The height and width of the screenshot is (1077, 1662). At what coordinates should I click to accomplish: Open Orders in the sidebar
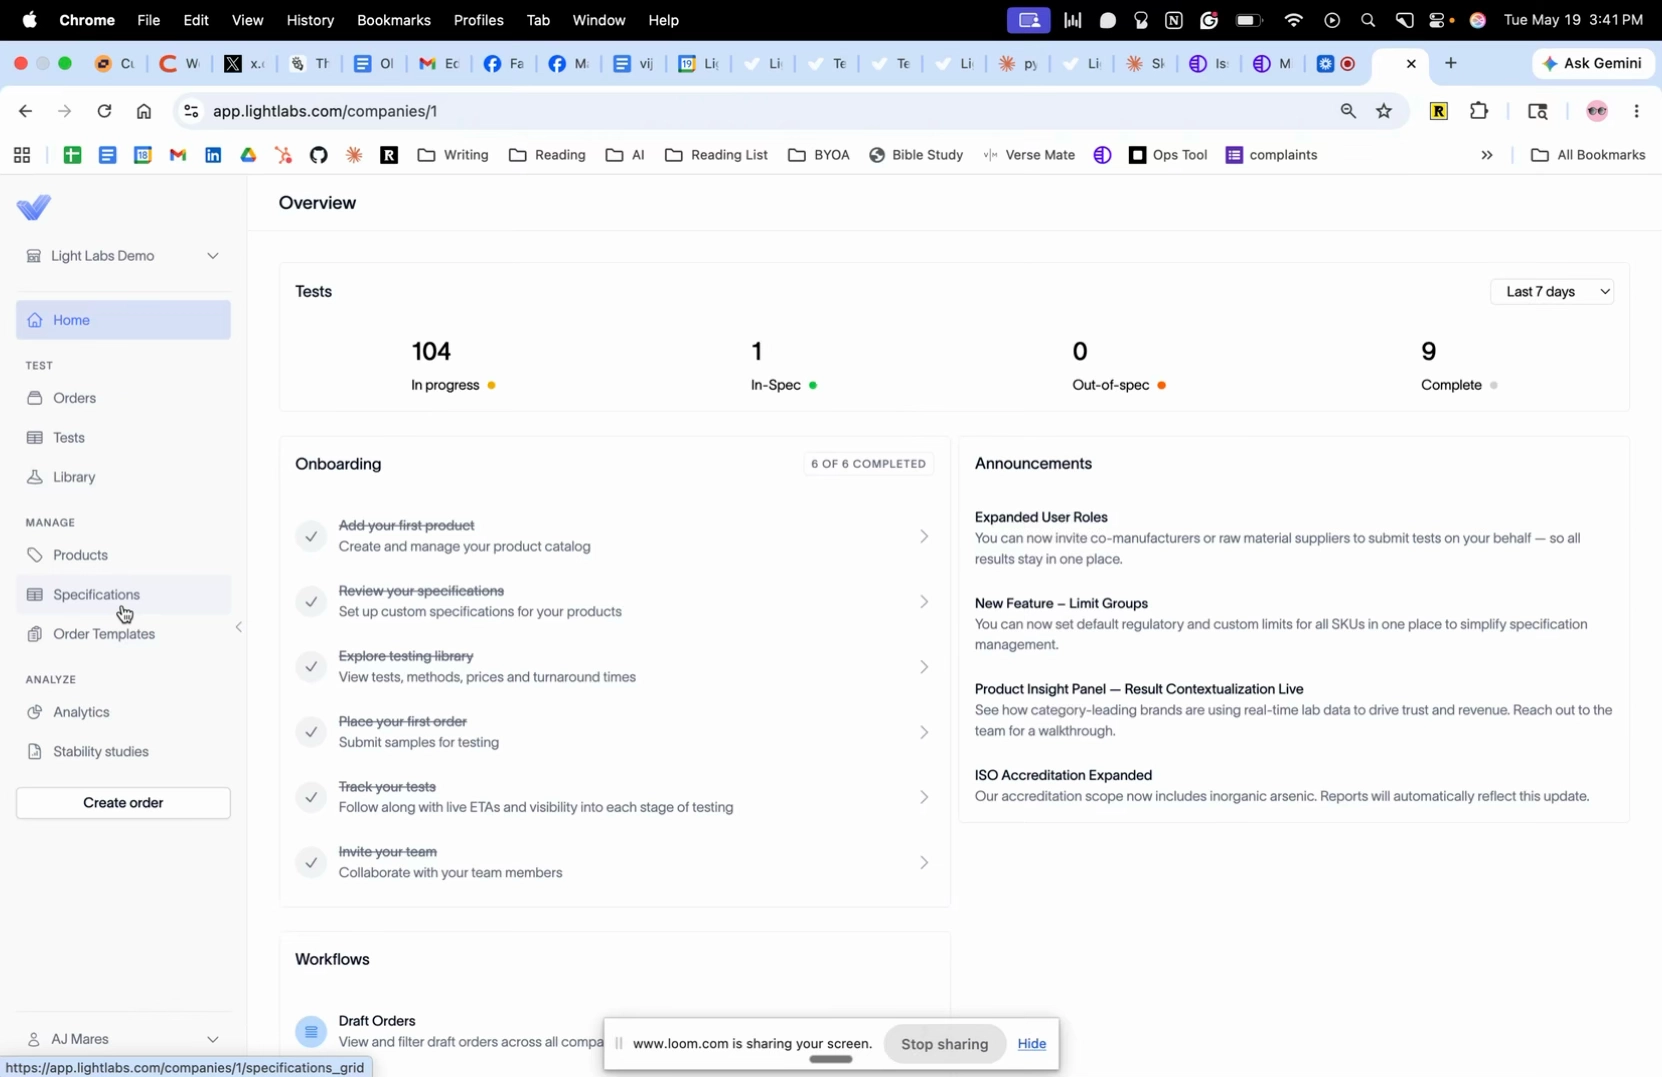(x=123, y=398)
